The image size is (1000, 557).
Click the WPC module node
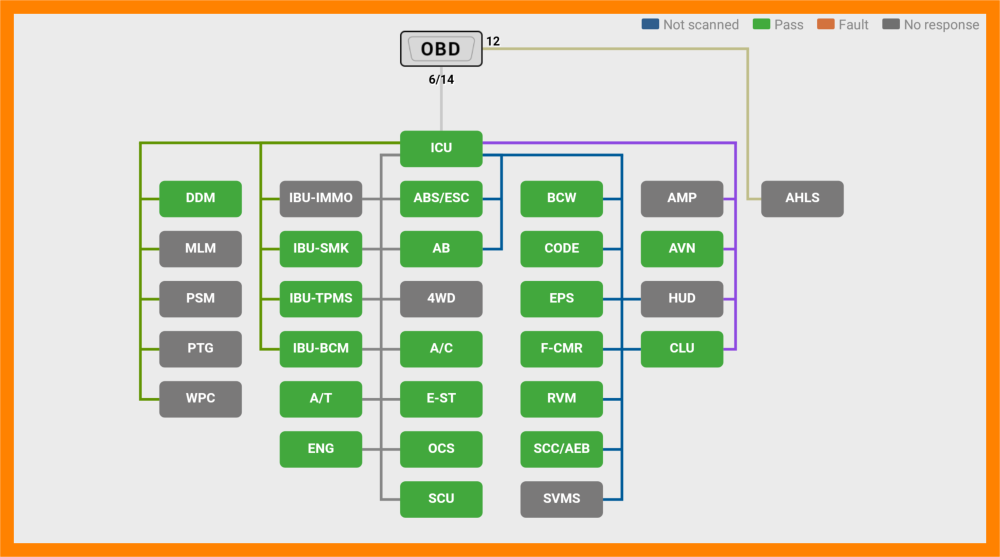(x=200, y=399)
